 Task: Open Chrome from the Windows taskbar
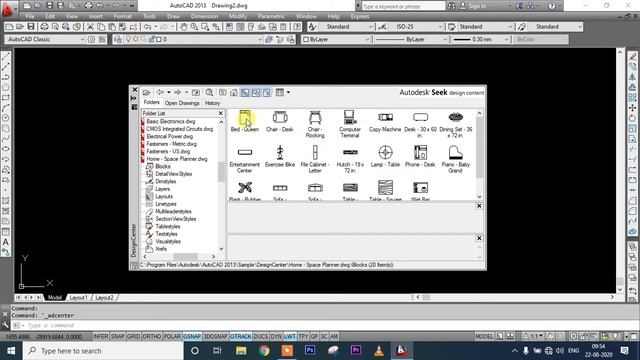pyautogui.click(x=264, y=351)
